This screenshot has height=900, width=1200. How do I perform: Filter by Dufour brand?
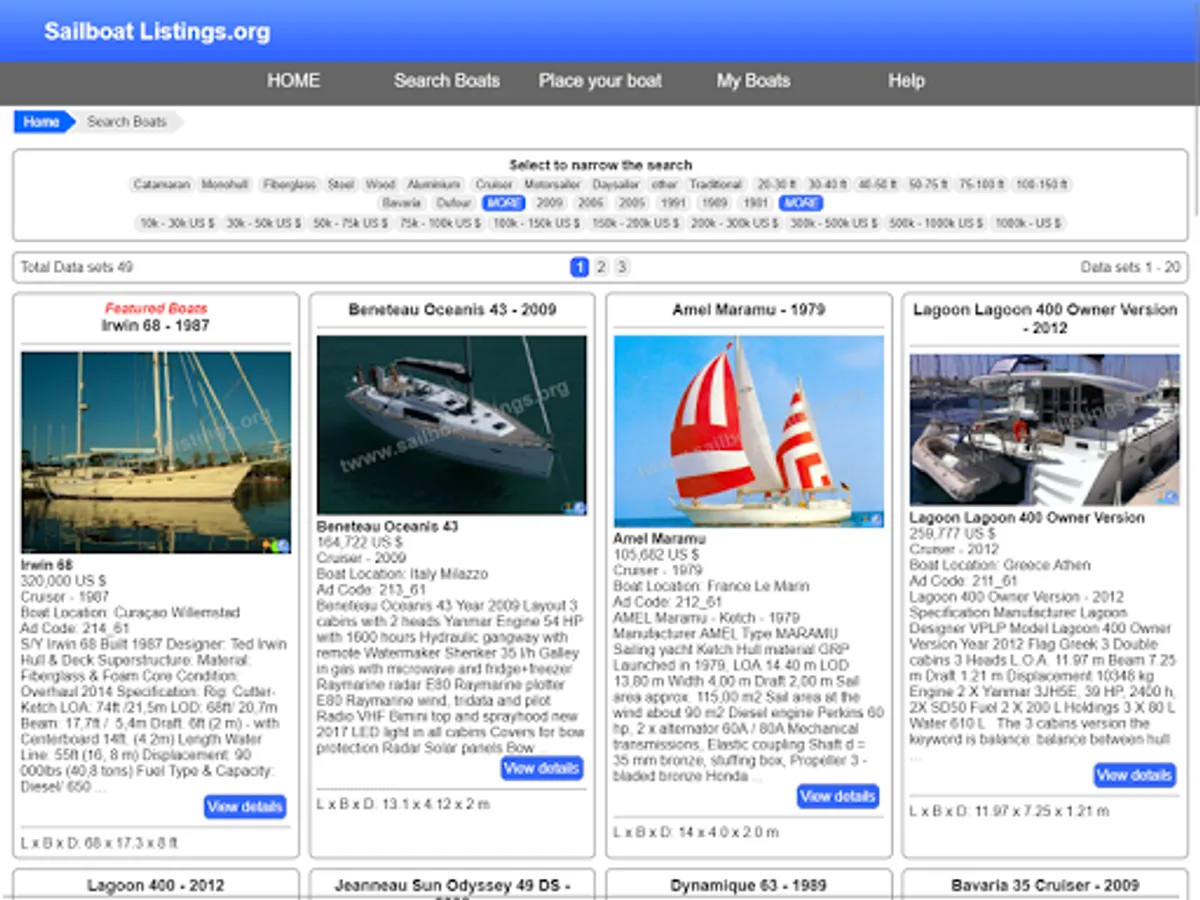[x=454, y=203]
